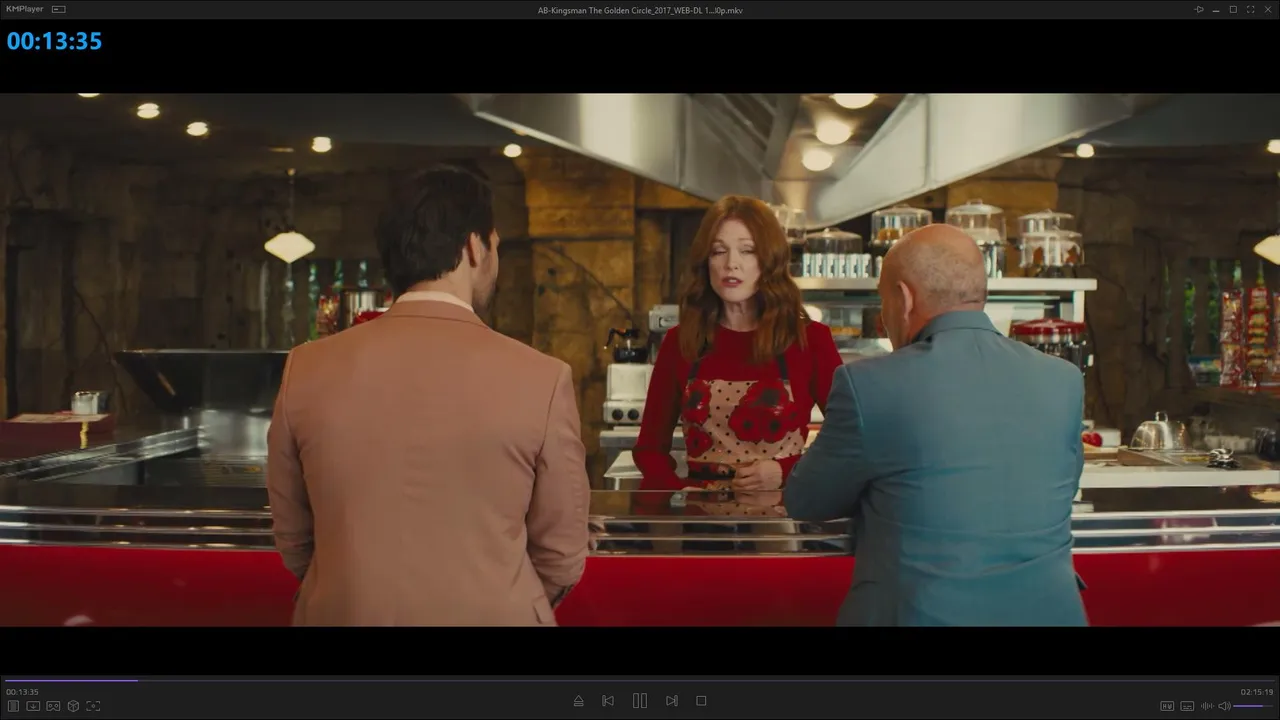Toggle fullscreen from the title bar

click(x=1250, y=10)
